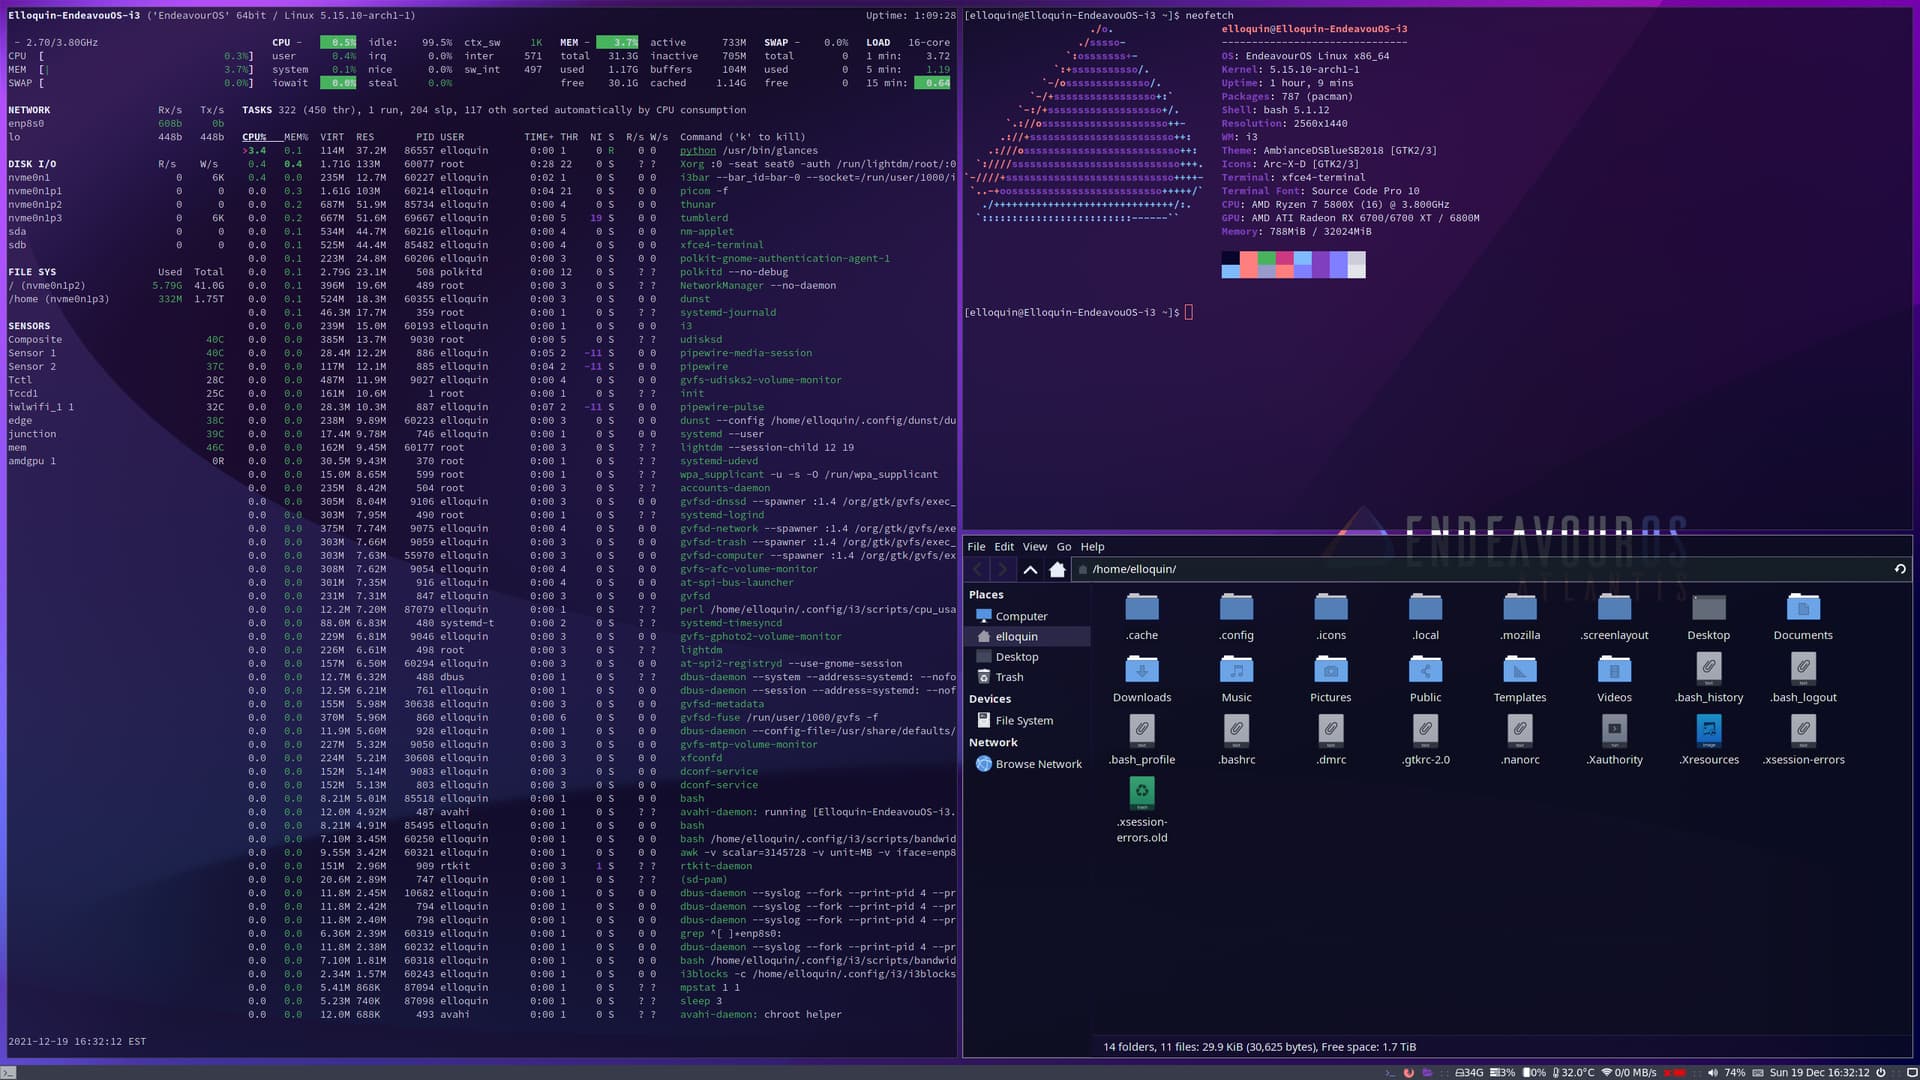Viewport: 1920px width, 1080px height.
Task: Click the terminal launcher icon in status bar
Action: point(1391,1073)
